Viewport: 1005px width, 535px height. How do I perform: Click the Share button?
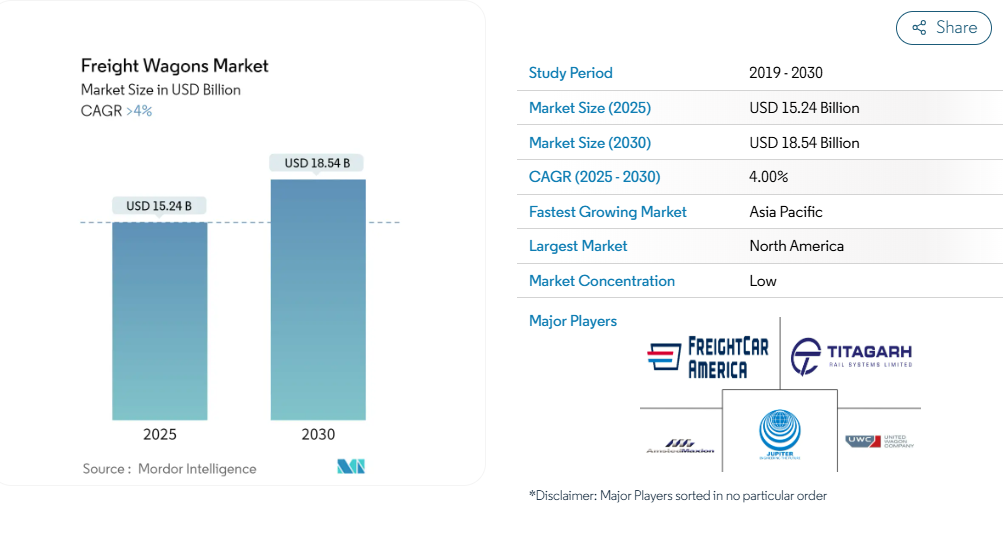coord(943,28)
